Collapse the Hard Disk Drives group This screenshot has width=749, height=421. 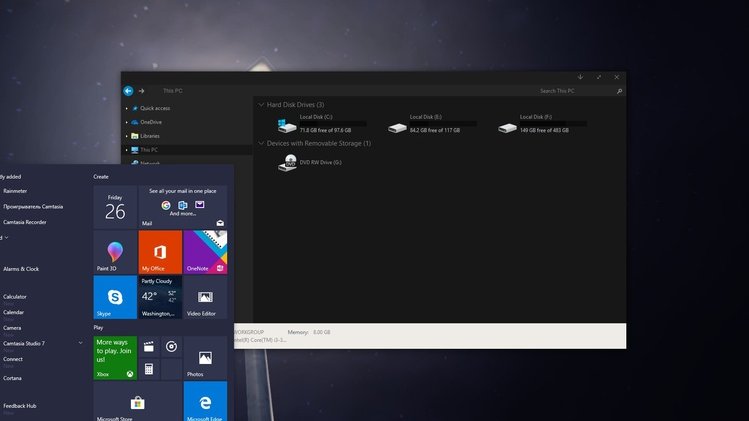pyautogui.click(x=261, y=105)
